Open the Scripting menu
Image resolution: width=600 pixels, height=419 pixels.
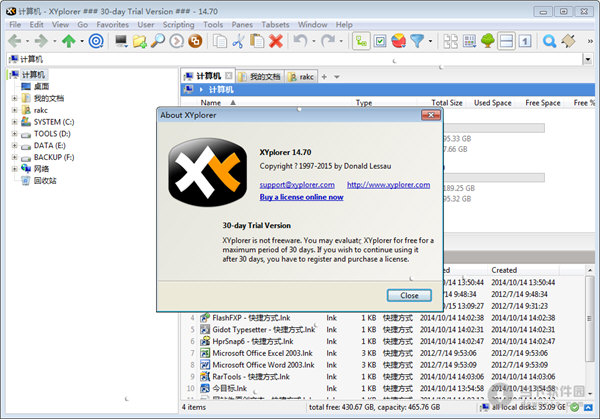[178, 25]
